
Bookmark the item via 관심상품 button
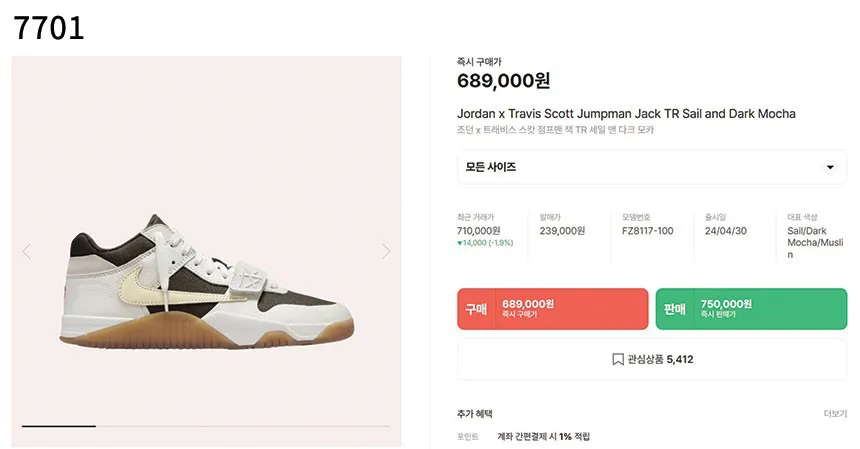click(652, 359)
